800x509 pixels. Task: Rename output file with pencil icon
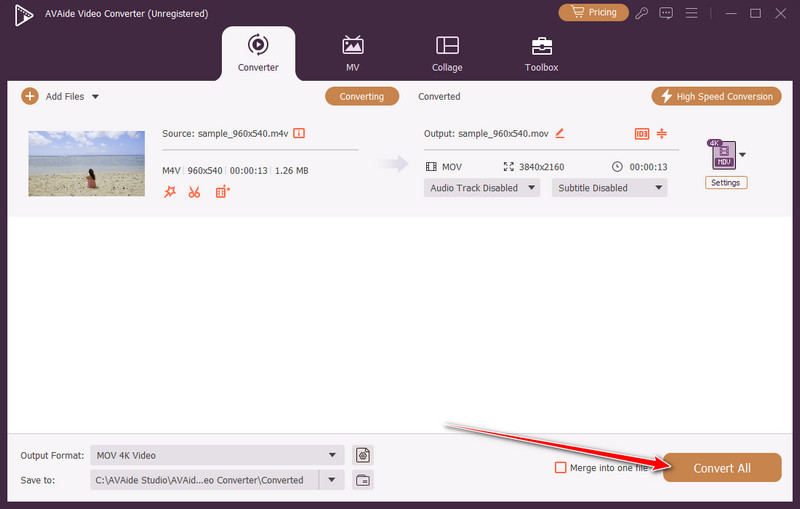560,133
